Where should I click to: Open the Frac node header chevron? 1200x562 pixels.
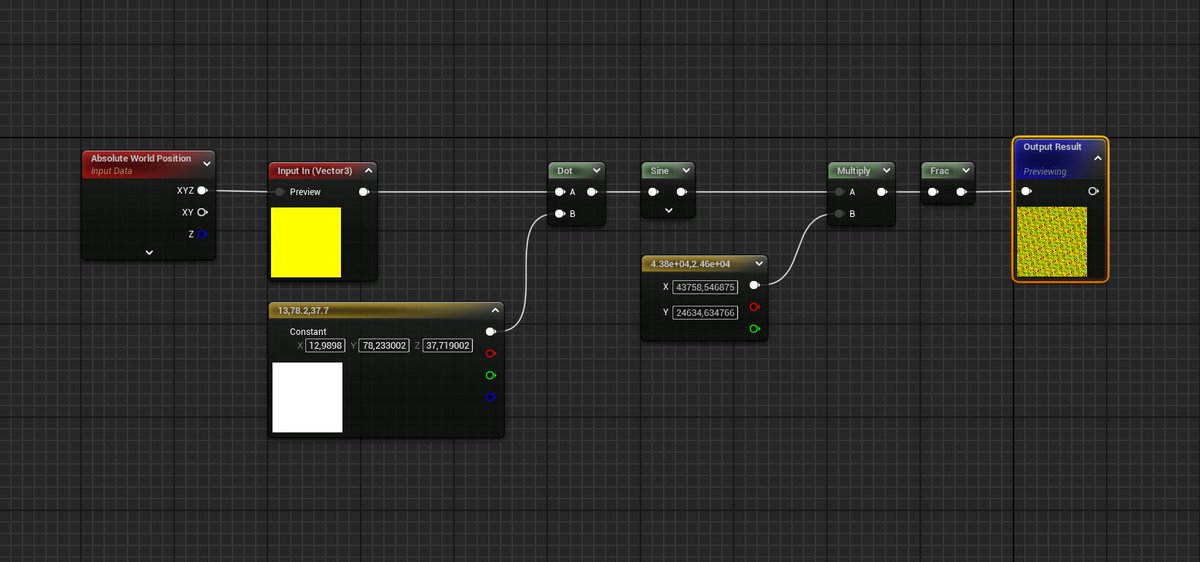point(965,171)
